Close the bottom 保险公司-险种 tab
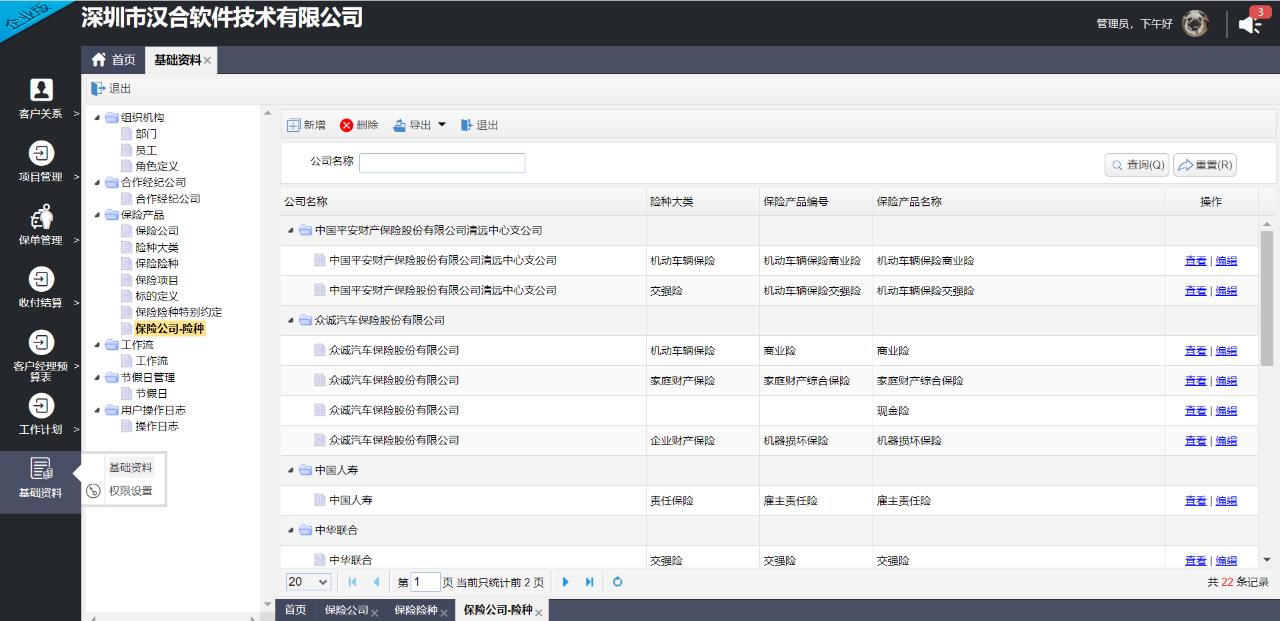1280x621 pixels. click(x=538, y=612)
